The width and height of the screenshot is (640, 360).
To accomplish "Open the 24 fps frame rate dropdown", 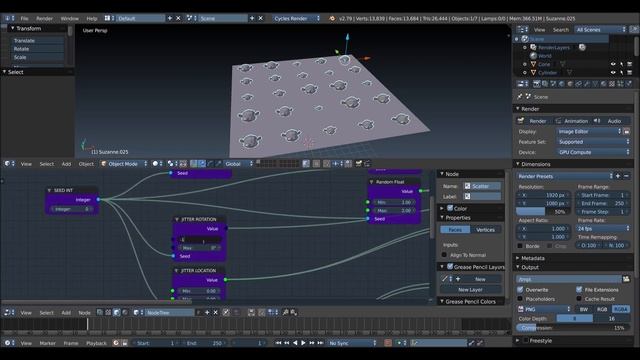I will click(x=604, y=229).
